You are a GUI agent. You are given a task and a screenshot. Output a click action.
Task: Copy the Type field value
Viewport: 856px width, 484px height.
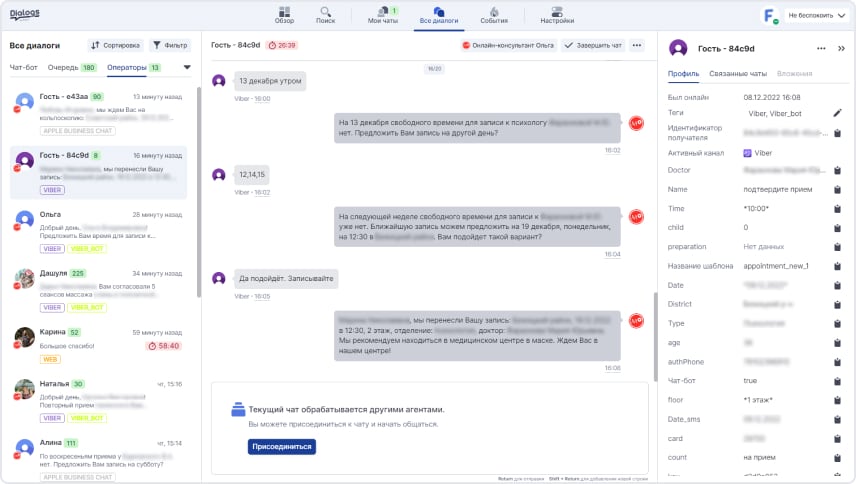pos(837,324)
